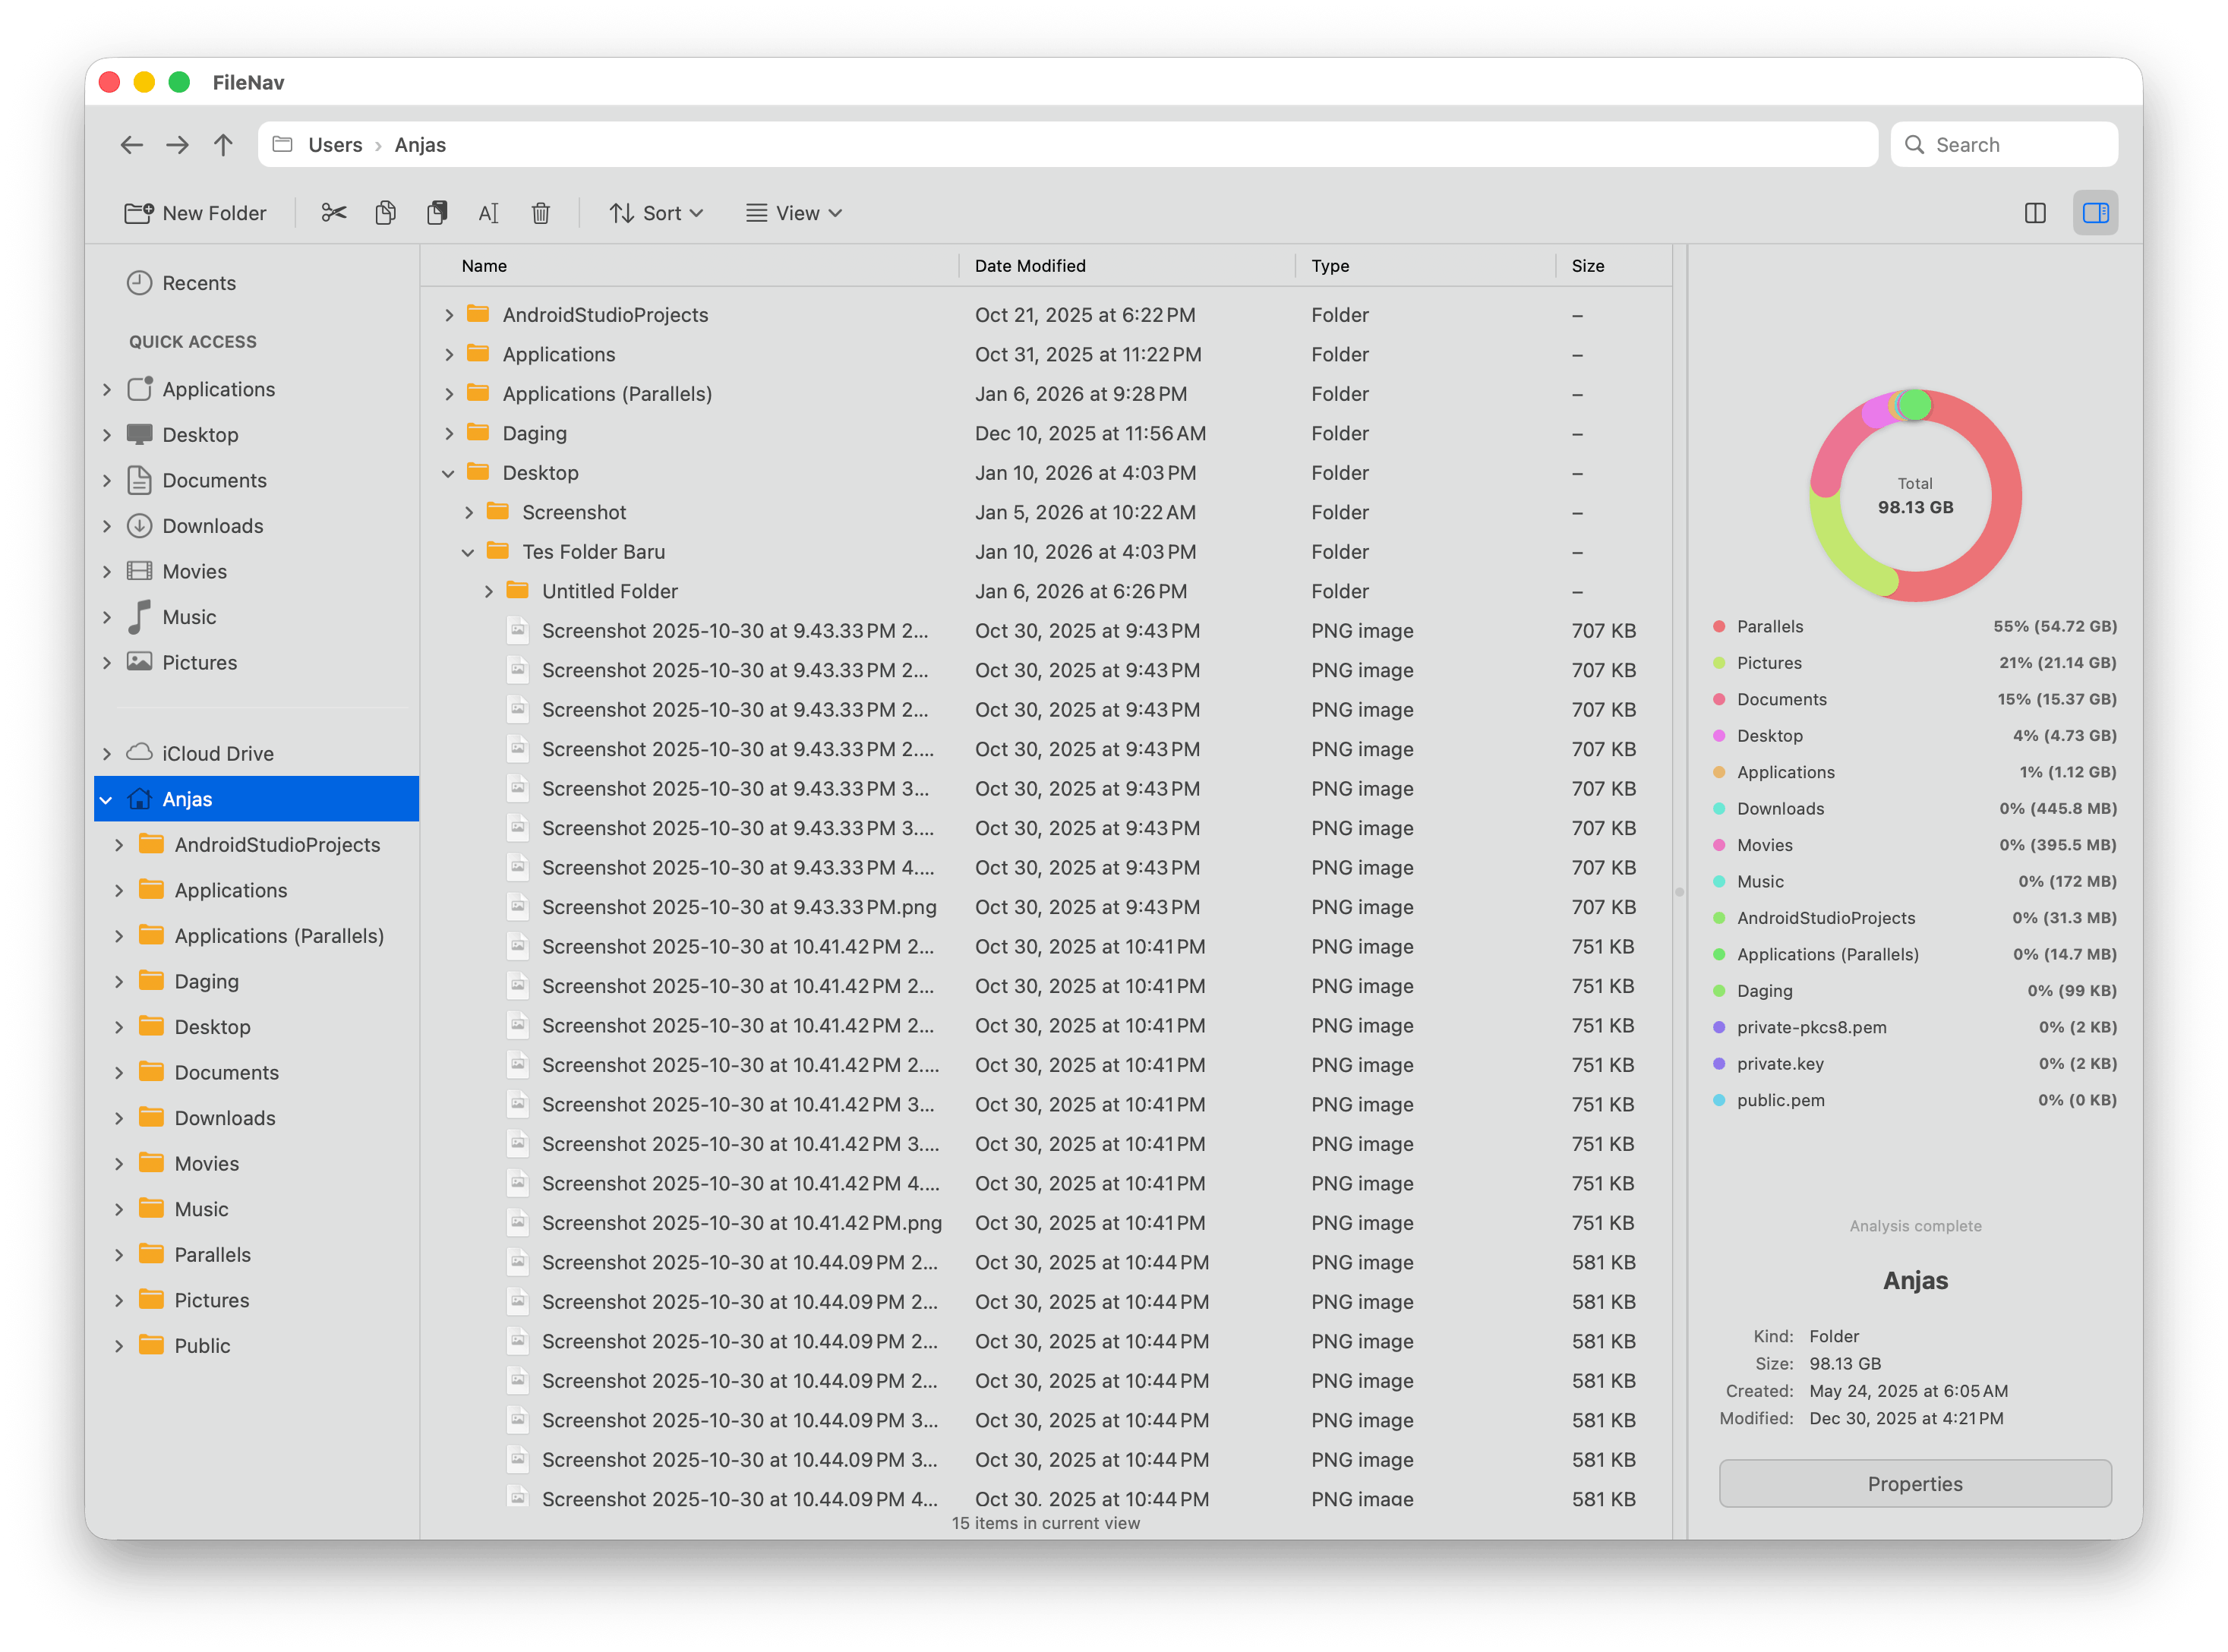Expand the Screenshot folder row

point(468,512)
